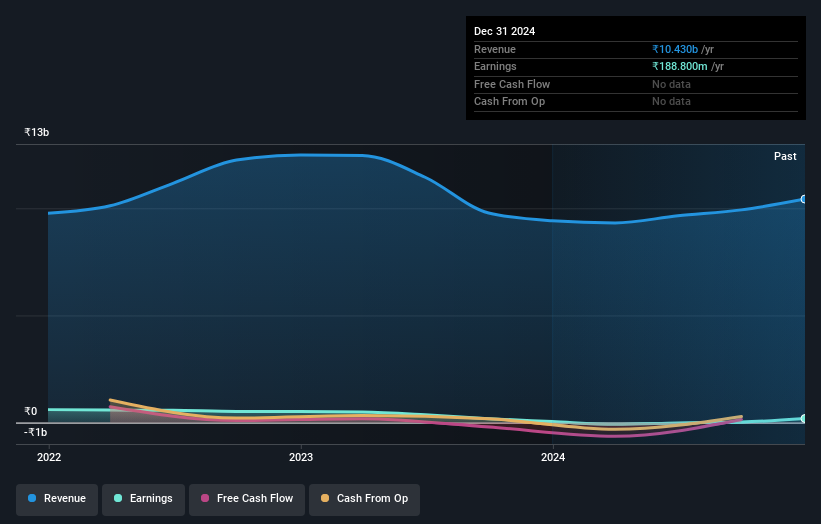This screenshot has width=821, height=524.
Task: Click the 2024 x-axis label
Action: point(553,458)
